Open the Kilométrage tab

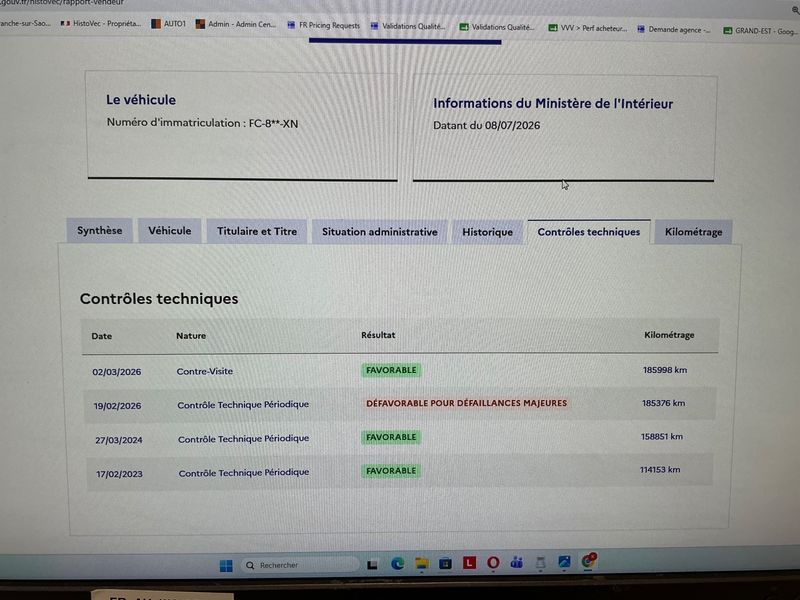click(693, 232)
